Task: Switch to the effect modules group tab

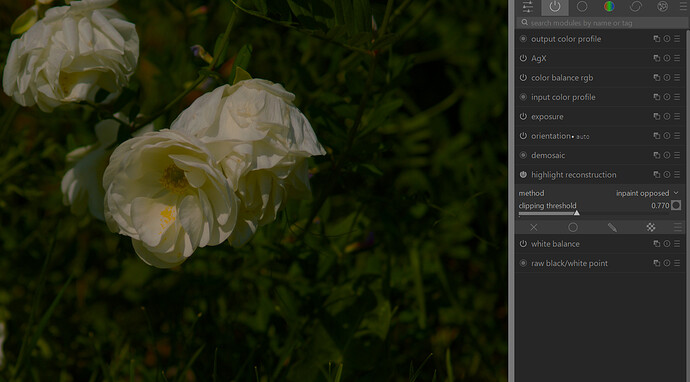Action: coord(663,7)
